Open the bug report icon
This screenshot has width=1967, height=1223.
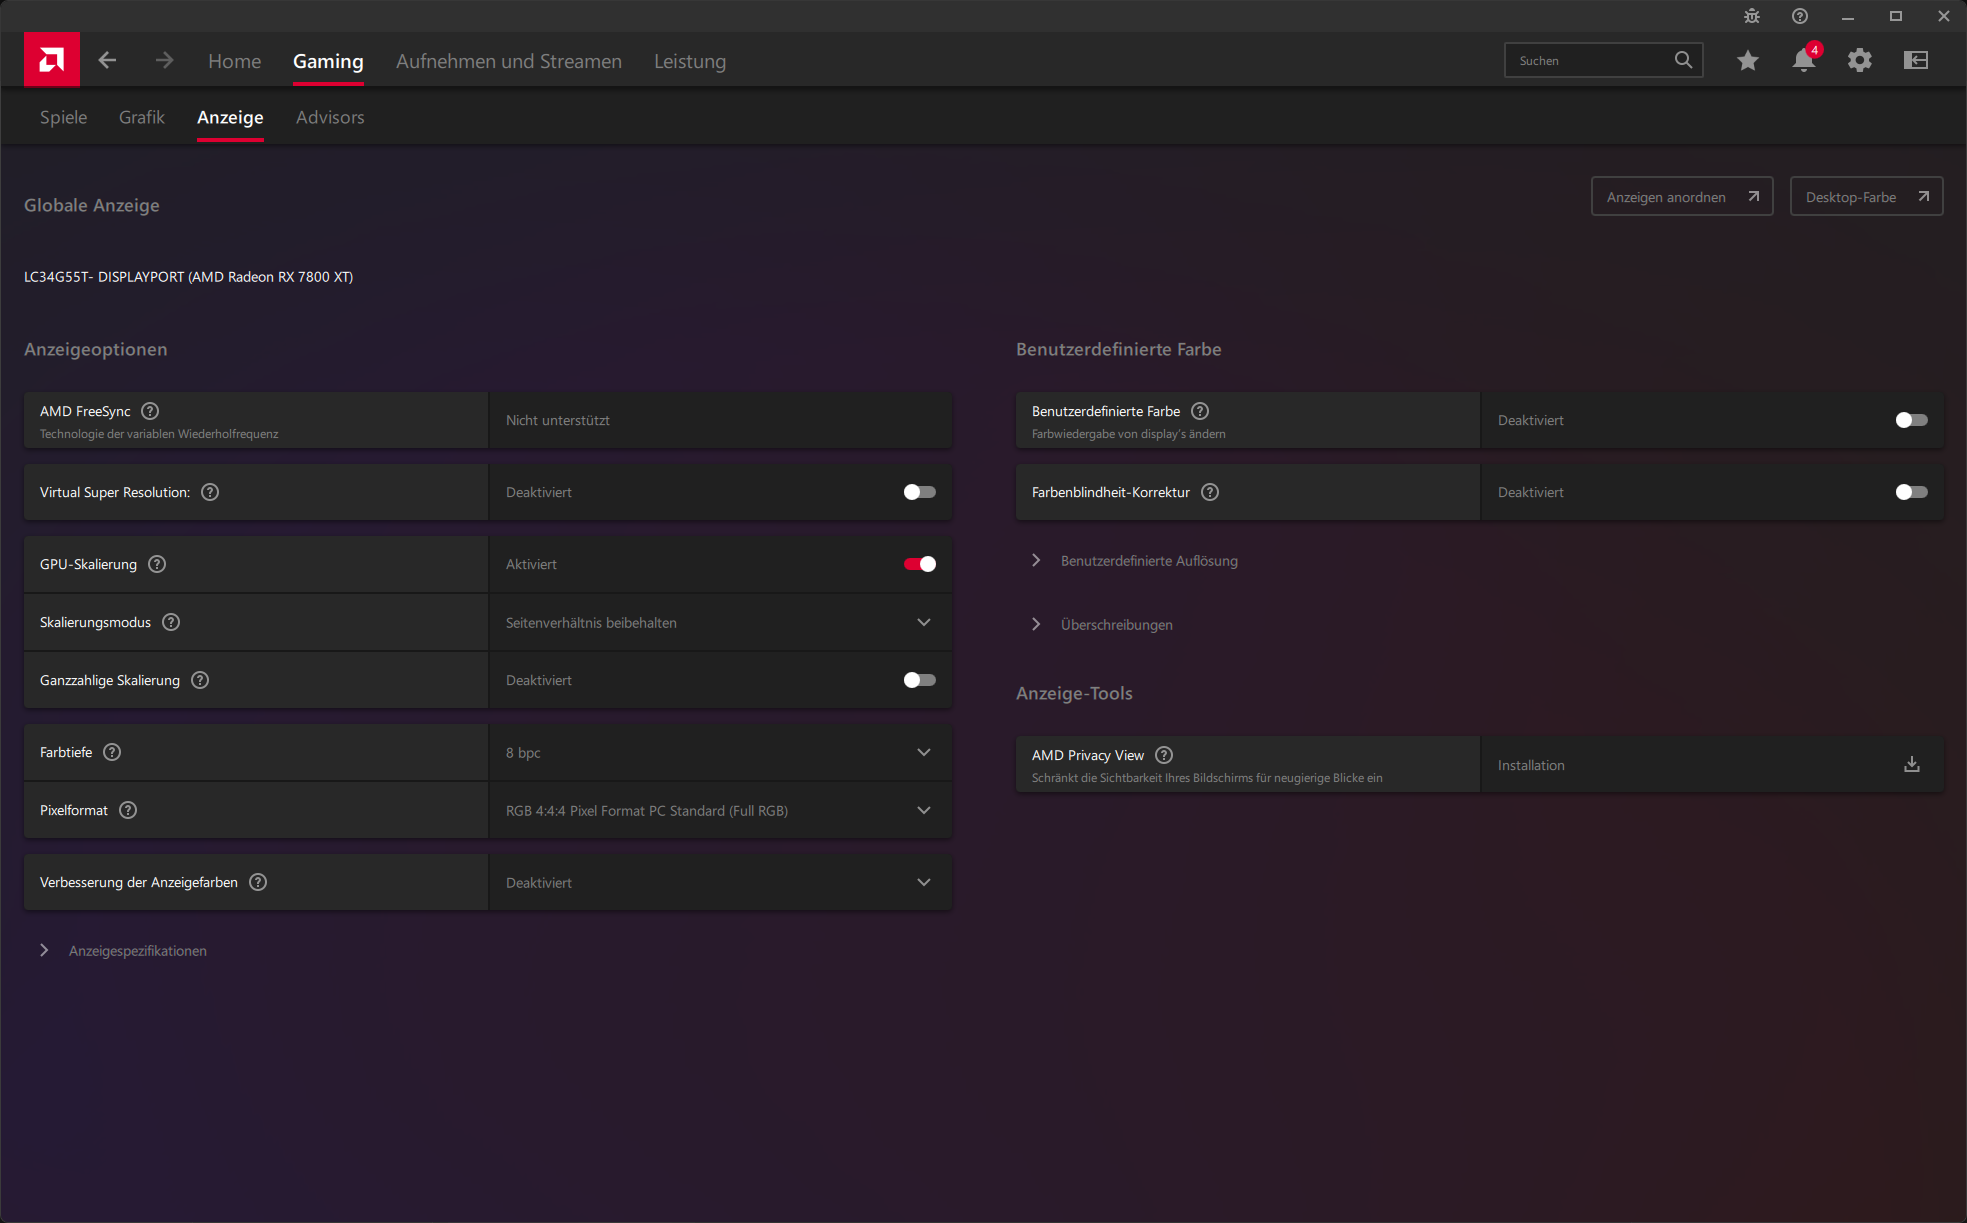[x=1751, y=16]
